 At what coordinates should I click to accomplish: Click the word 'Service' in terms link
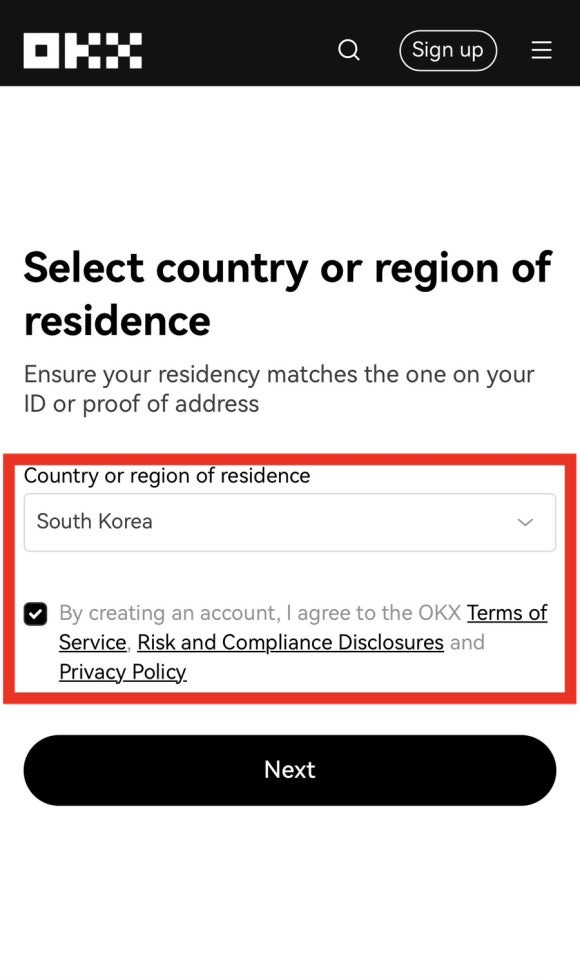click(x=92, y=642)
